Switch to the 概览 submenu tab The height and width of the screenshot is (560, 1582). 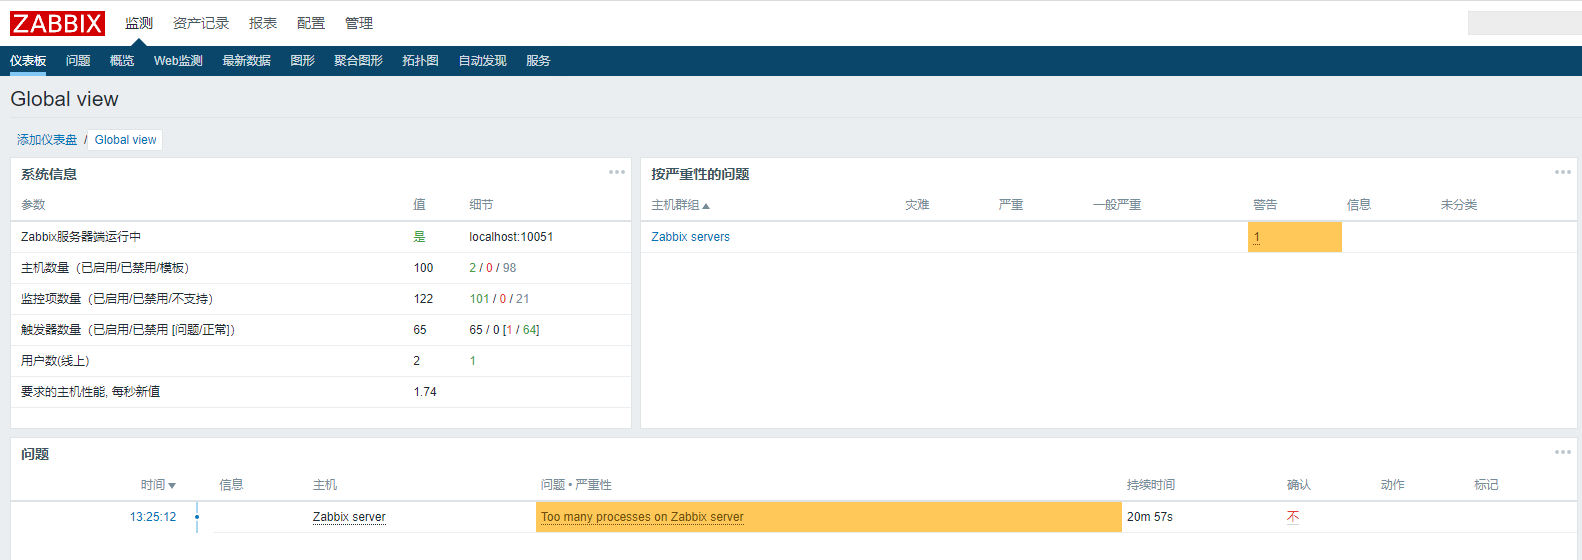click(122, 61)
